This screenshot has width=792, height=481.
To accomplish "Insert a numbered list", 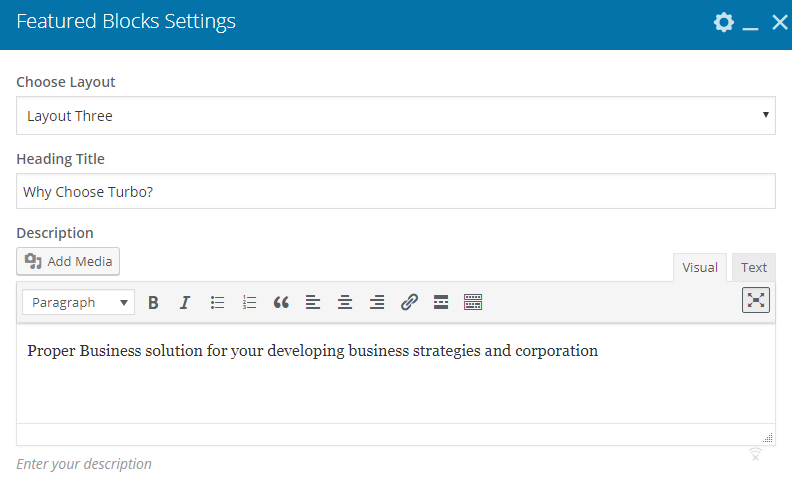I will [249, 302].
